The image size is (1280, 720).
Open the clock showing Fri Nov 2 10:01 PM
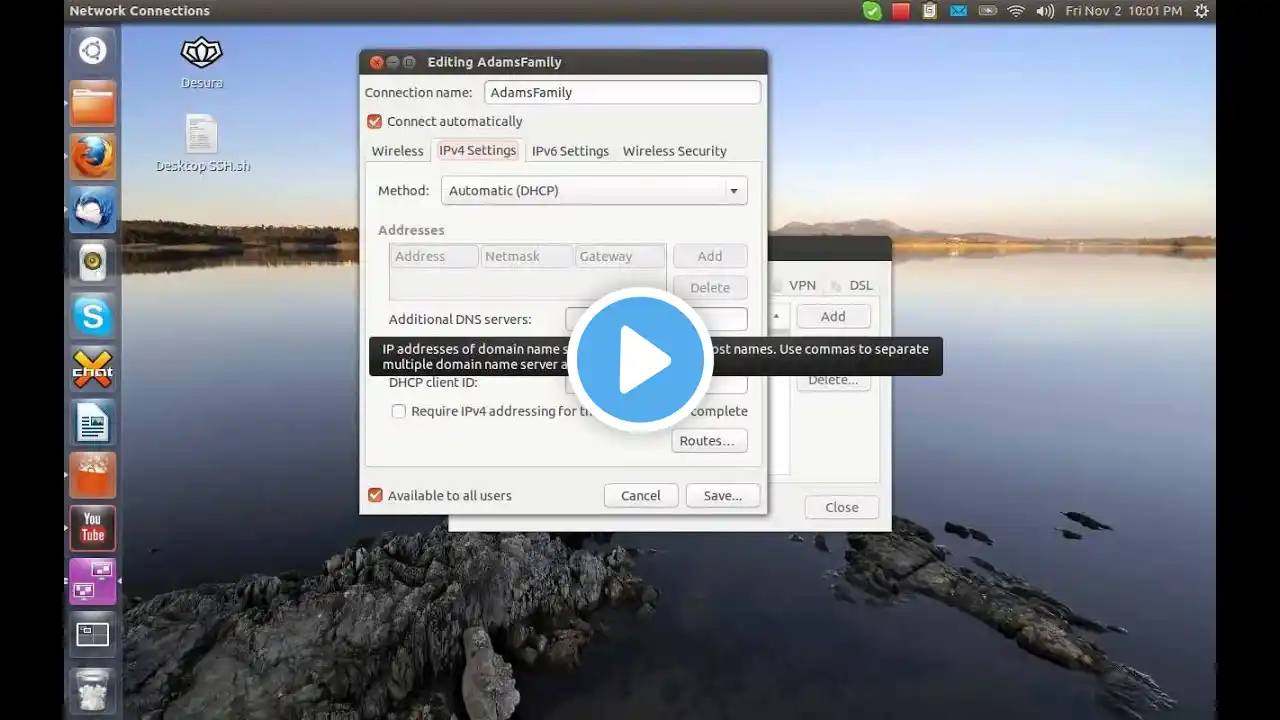pos(1123,11)
